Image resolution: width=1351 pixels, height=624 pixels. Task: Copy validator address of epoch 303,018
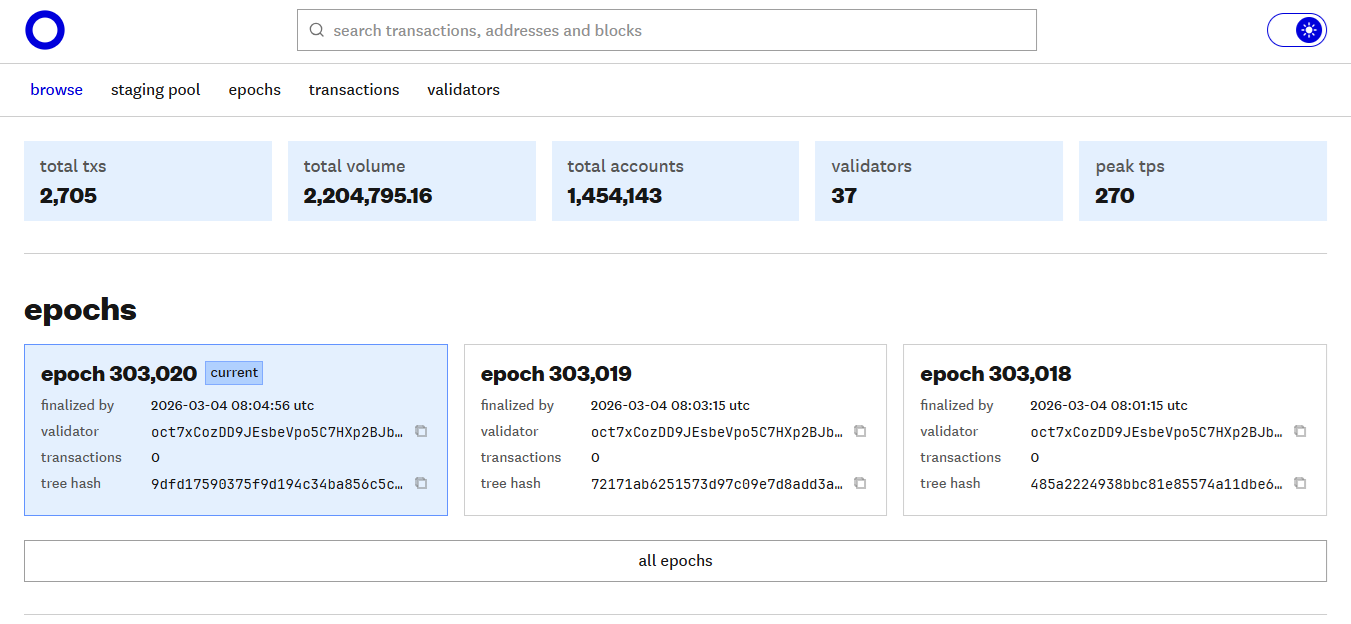[x=1300, y=431]
